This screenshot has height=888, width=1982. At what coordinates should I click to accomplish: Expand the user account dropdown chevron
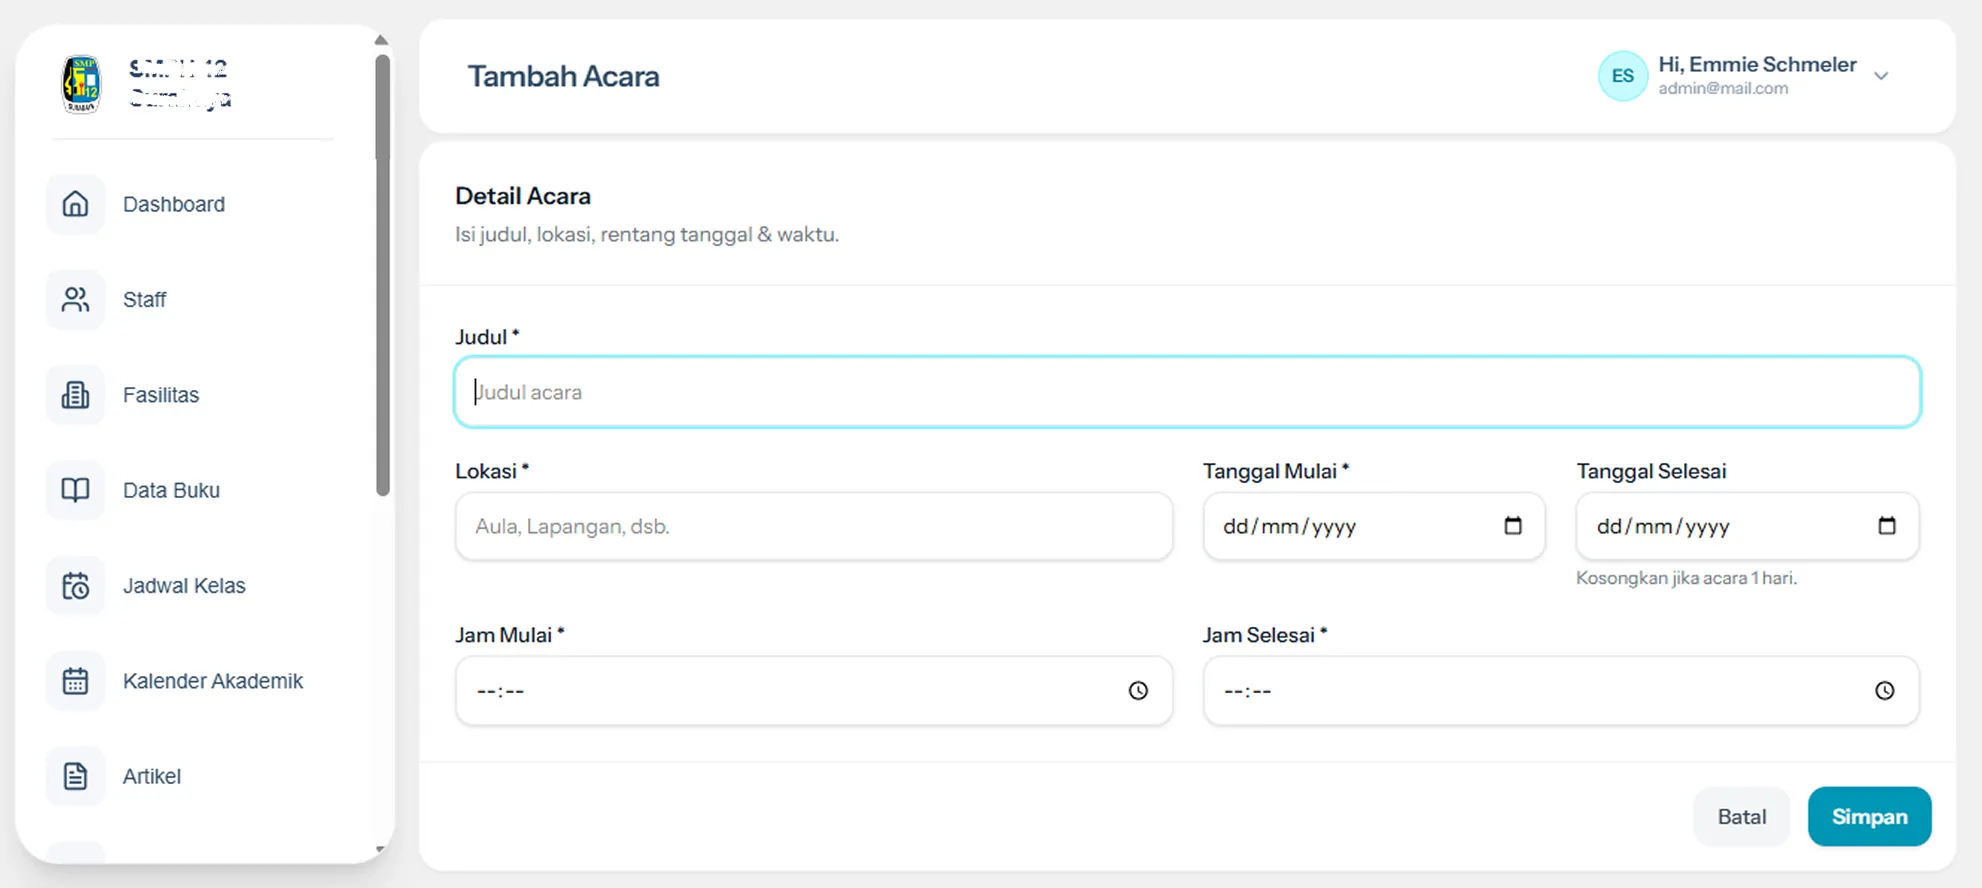point(1881,76)
